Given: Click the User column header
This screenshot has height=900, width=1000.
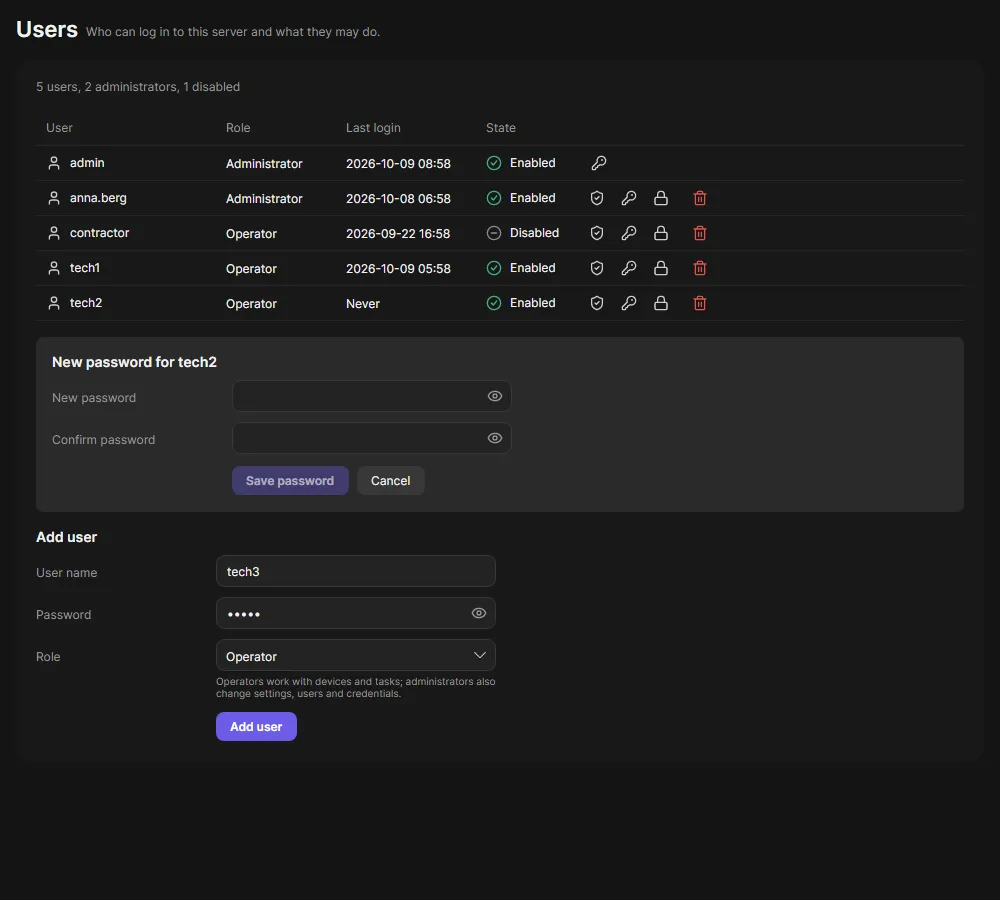Looking at the screenshot, I should point(59,128).
